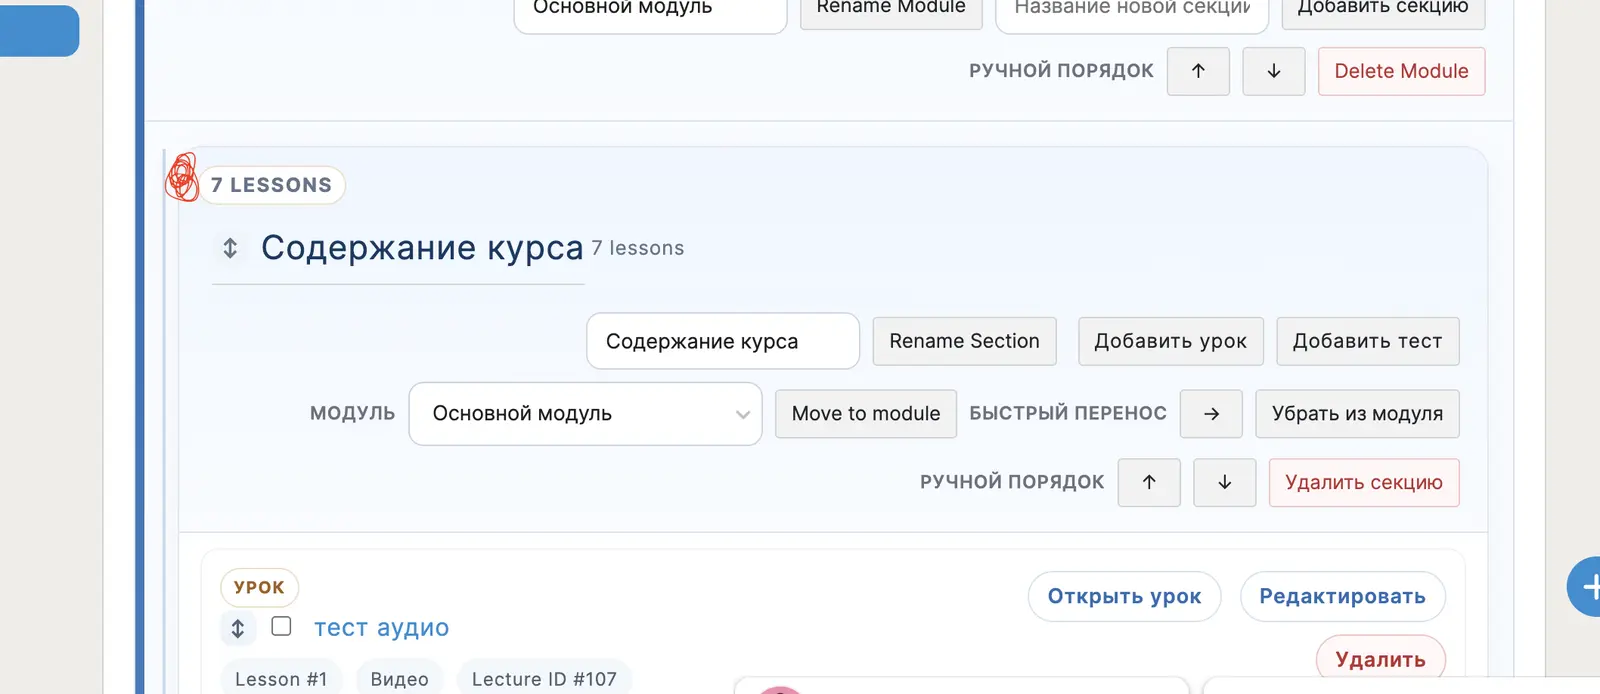Viewport: 1600px width, 694px height.
Task: Click the section name input field
Action: coord(722,341)
